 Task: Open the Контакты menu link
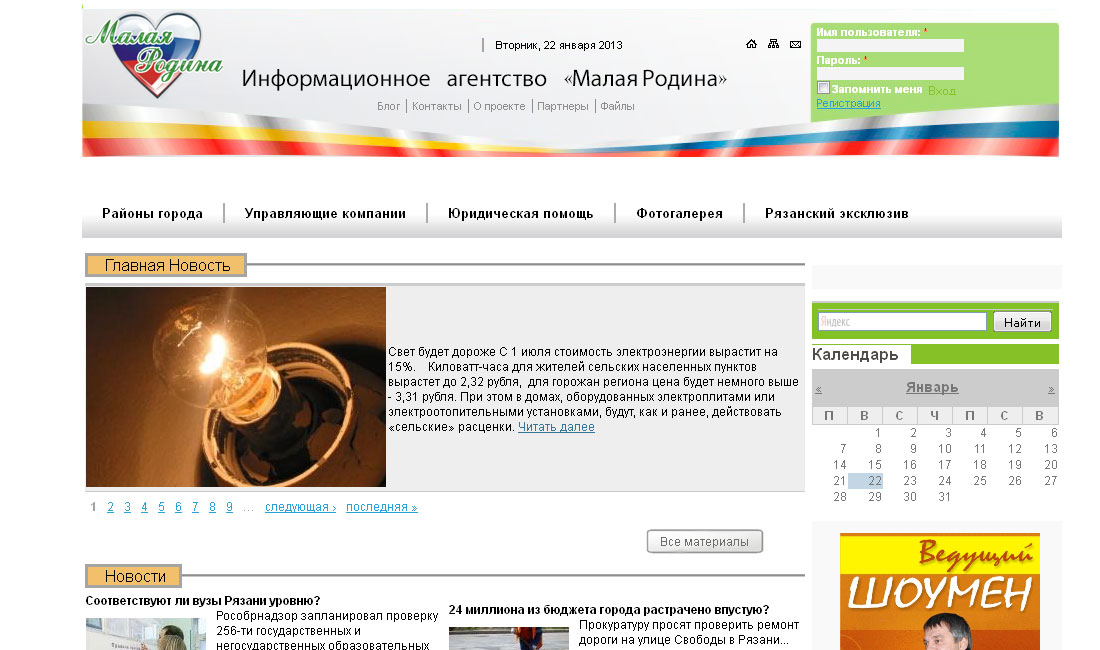coord(436,106)
